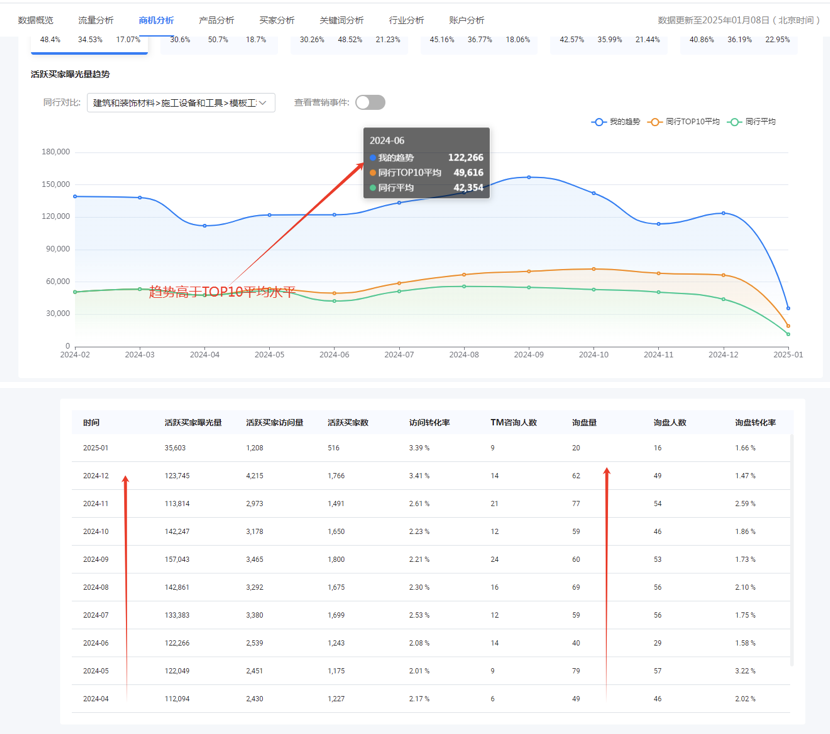
Task: Click the 2.59 % inquiry conversion value
Action: click(x=745, y=503)
